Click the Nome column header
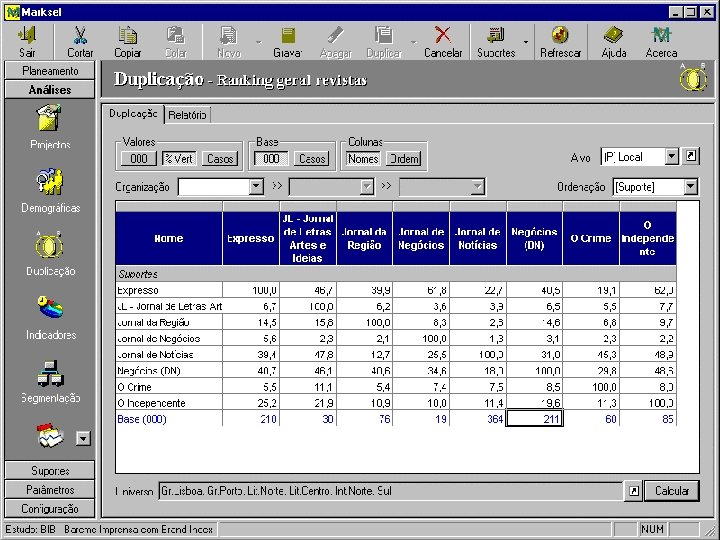 (169, 238)
